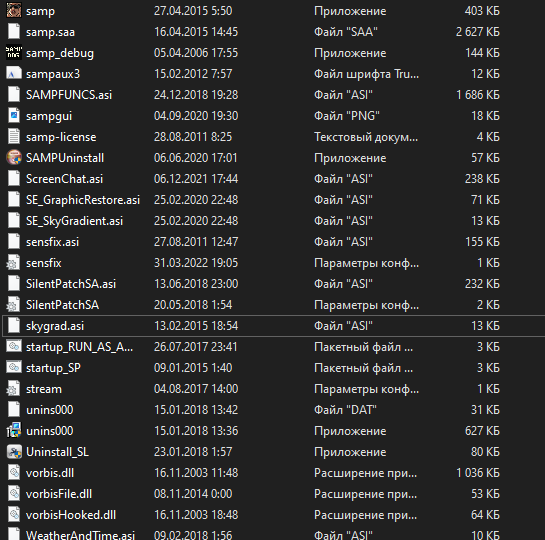The image size is (545, 540).
Task: Select the Uninstall_SL application icon
Action: click(x=14, y=452)
